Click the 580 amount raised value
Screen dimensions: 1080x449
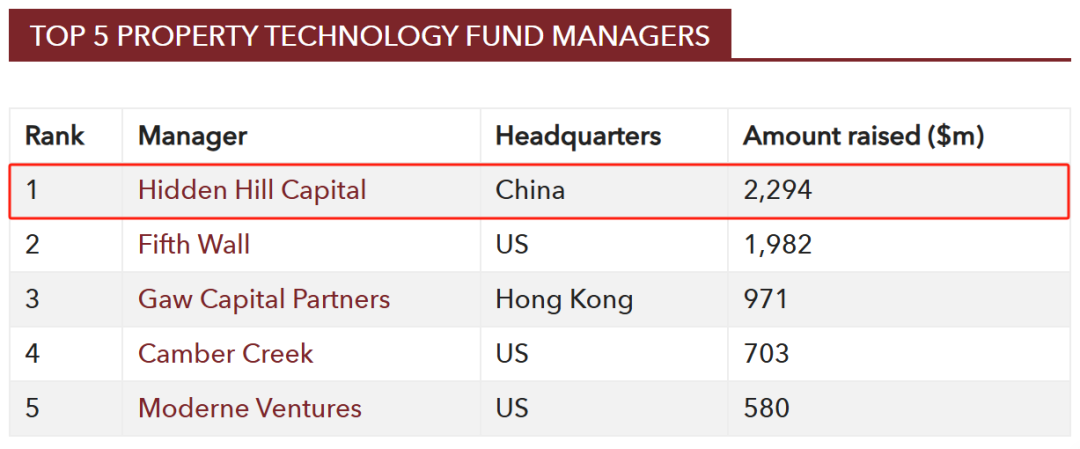pos(766,408)
